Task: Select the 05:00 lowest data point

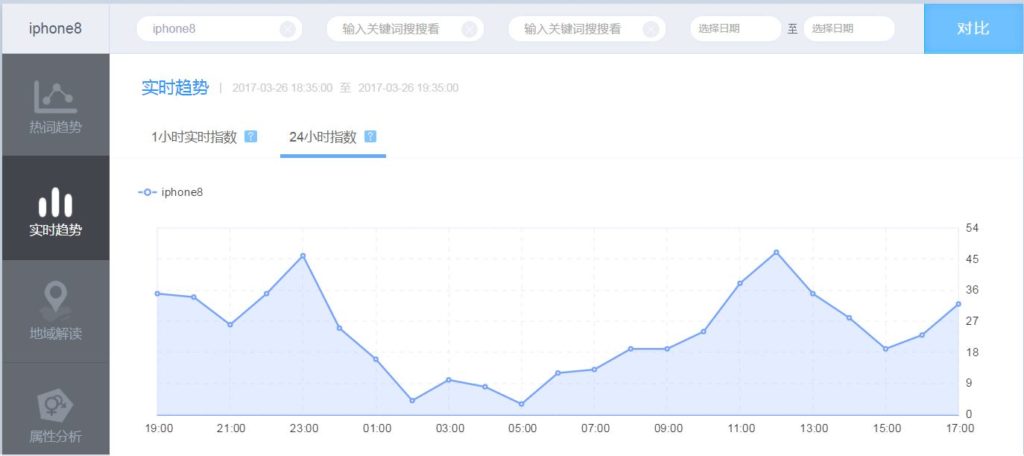Action: [521, 404]
